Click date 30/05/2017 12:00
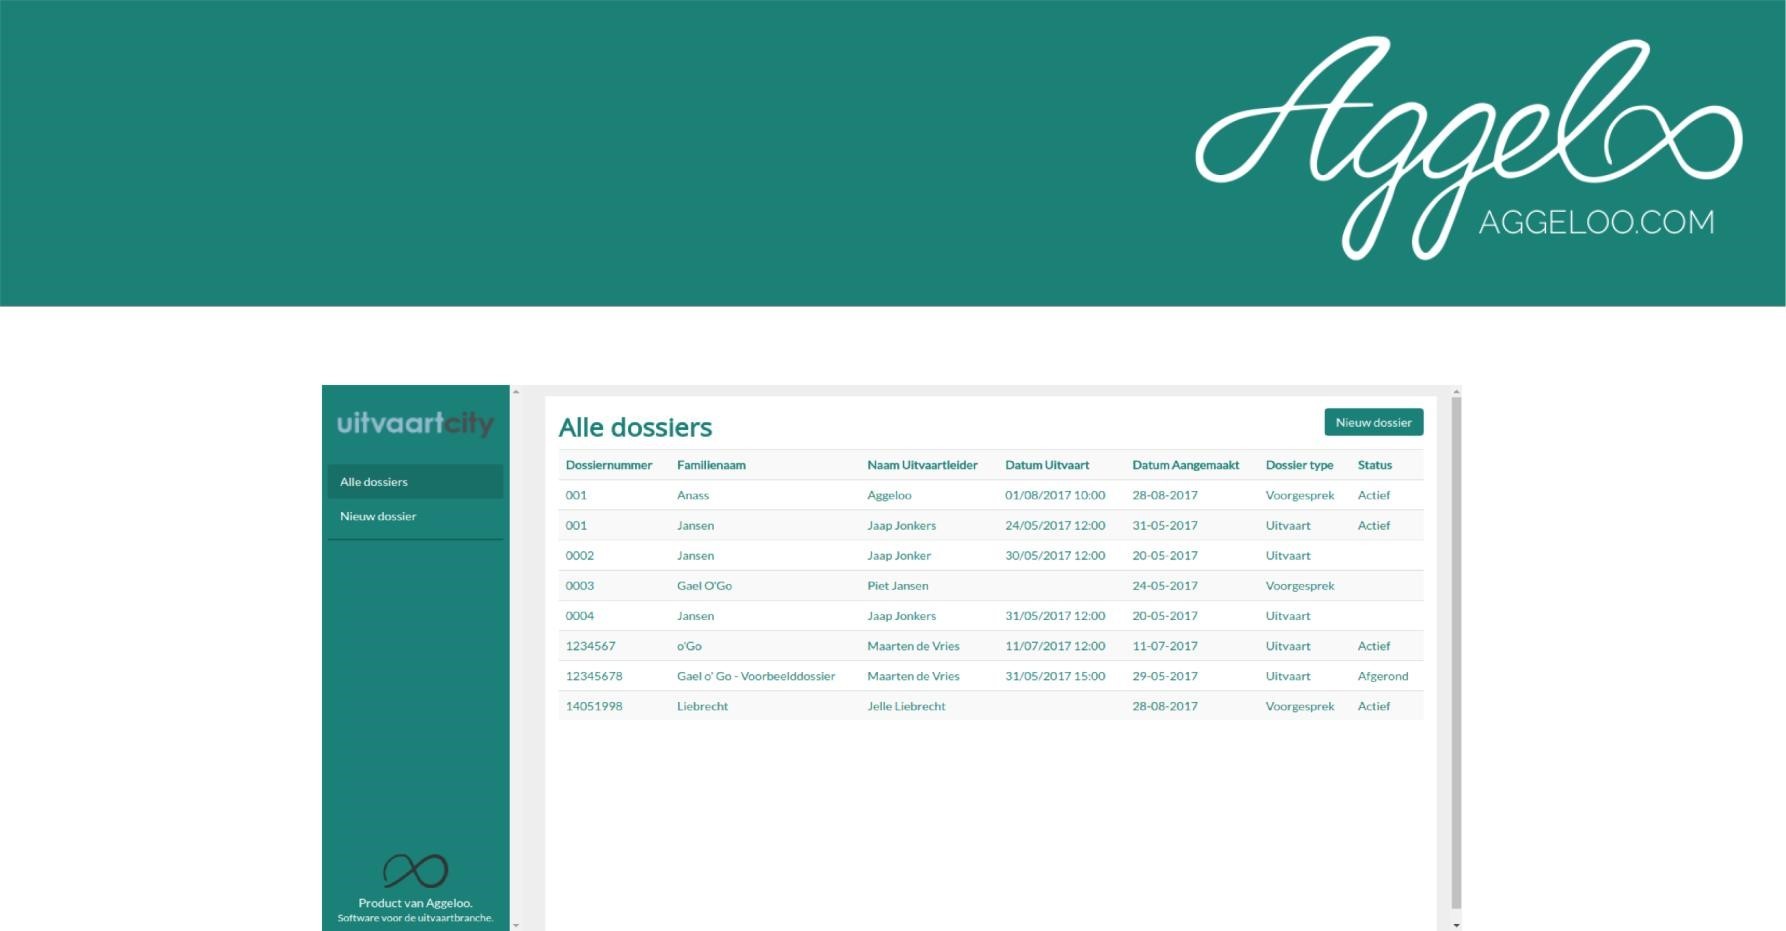 [1055, 555]
